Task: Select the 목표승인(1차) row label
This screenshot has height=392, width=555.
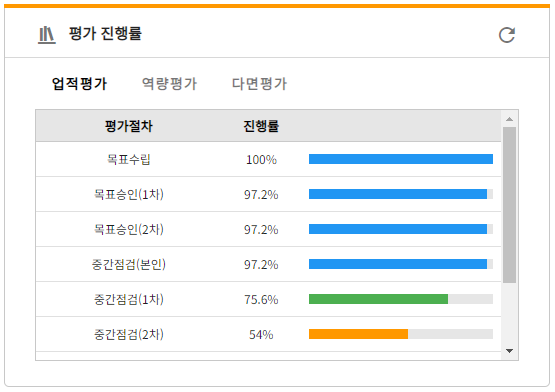Action: pyautogui.click(x=128, y=194)
